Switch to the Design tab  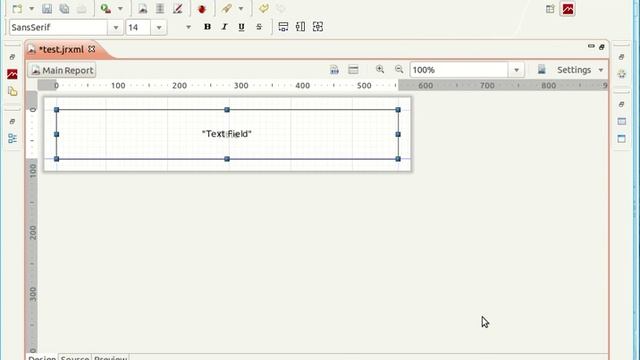click(42, 358)
